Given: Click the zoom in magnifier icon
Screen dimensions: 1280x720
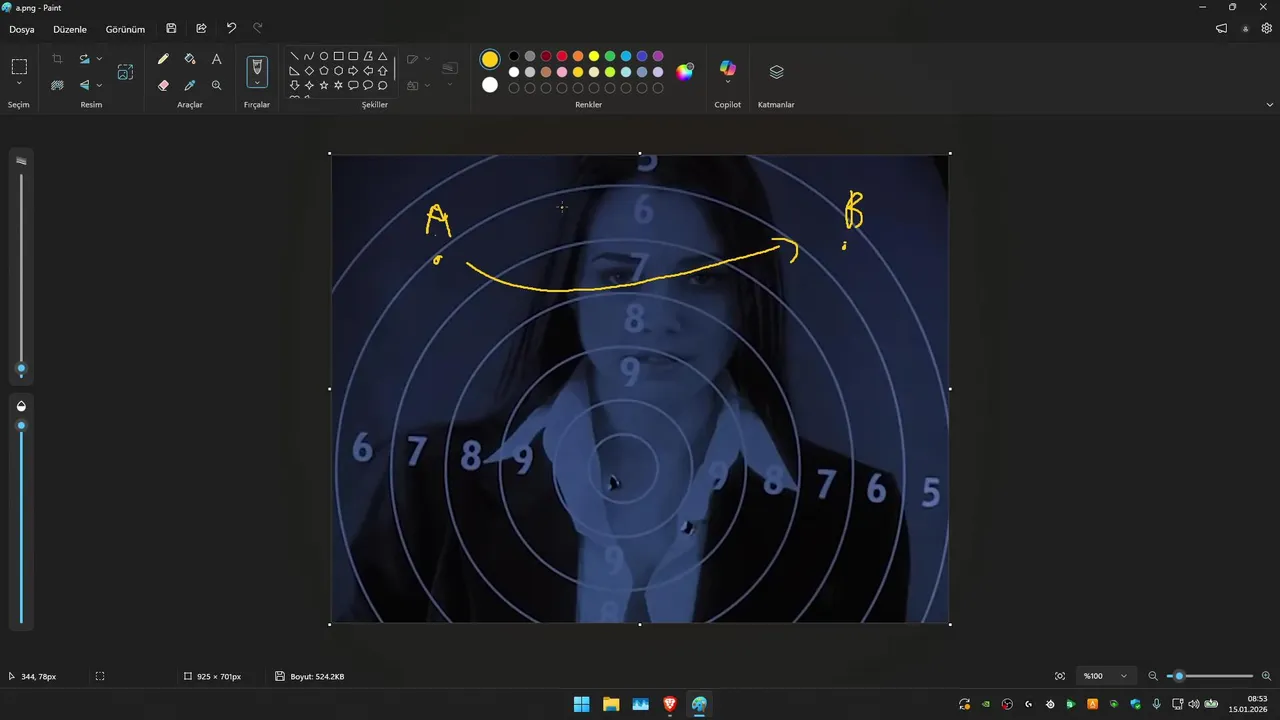Looking at the screenshot, I should coord(1266,676).
